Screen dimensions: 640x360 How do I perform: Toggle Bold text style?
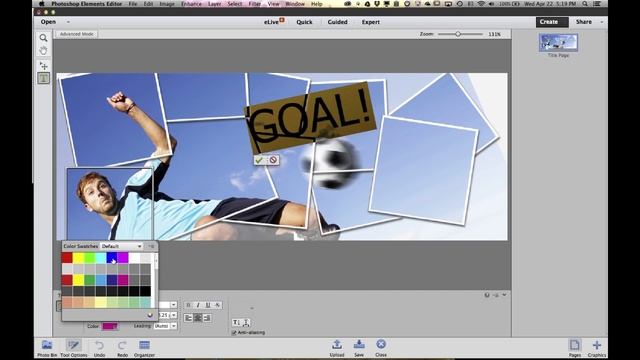(188, 305)
